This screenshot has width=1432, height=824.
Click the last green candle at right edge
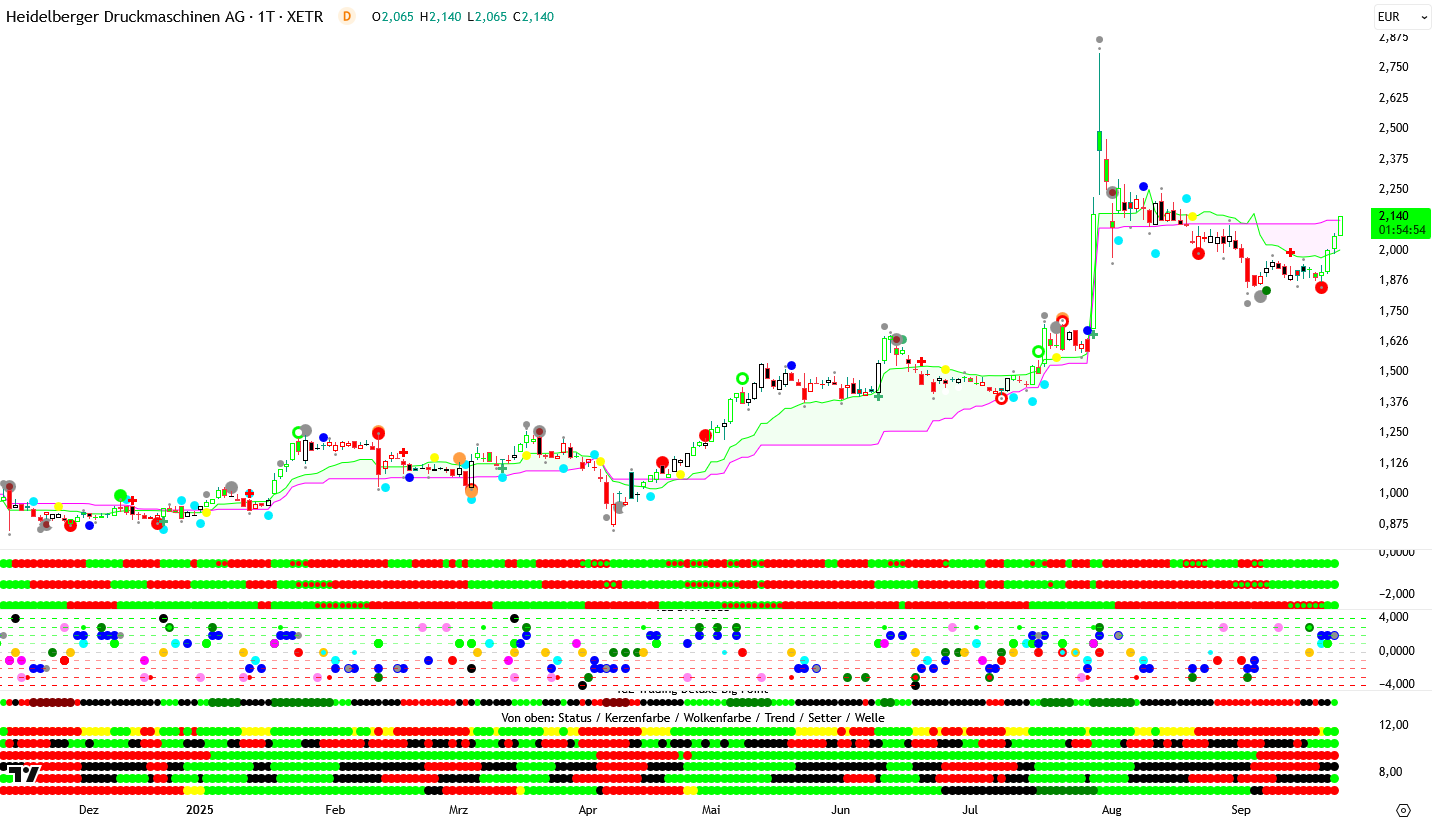coord(1340,225)
